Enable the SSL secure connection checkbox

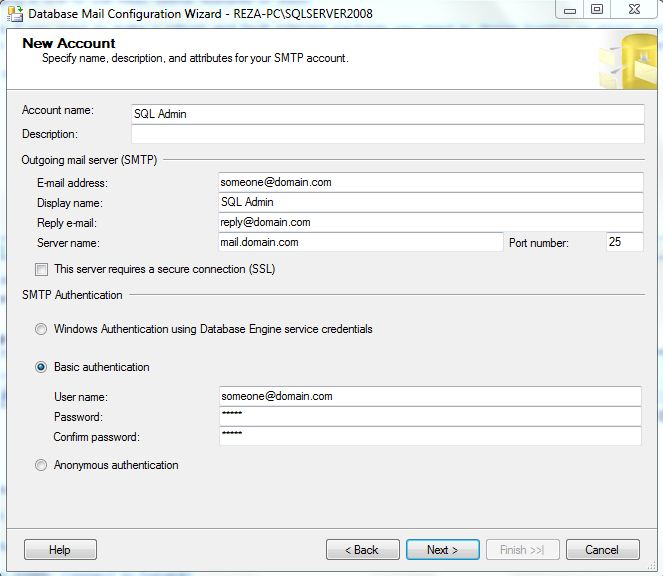point(41,269)
